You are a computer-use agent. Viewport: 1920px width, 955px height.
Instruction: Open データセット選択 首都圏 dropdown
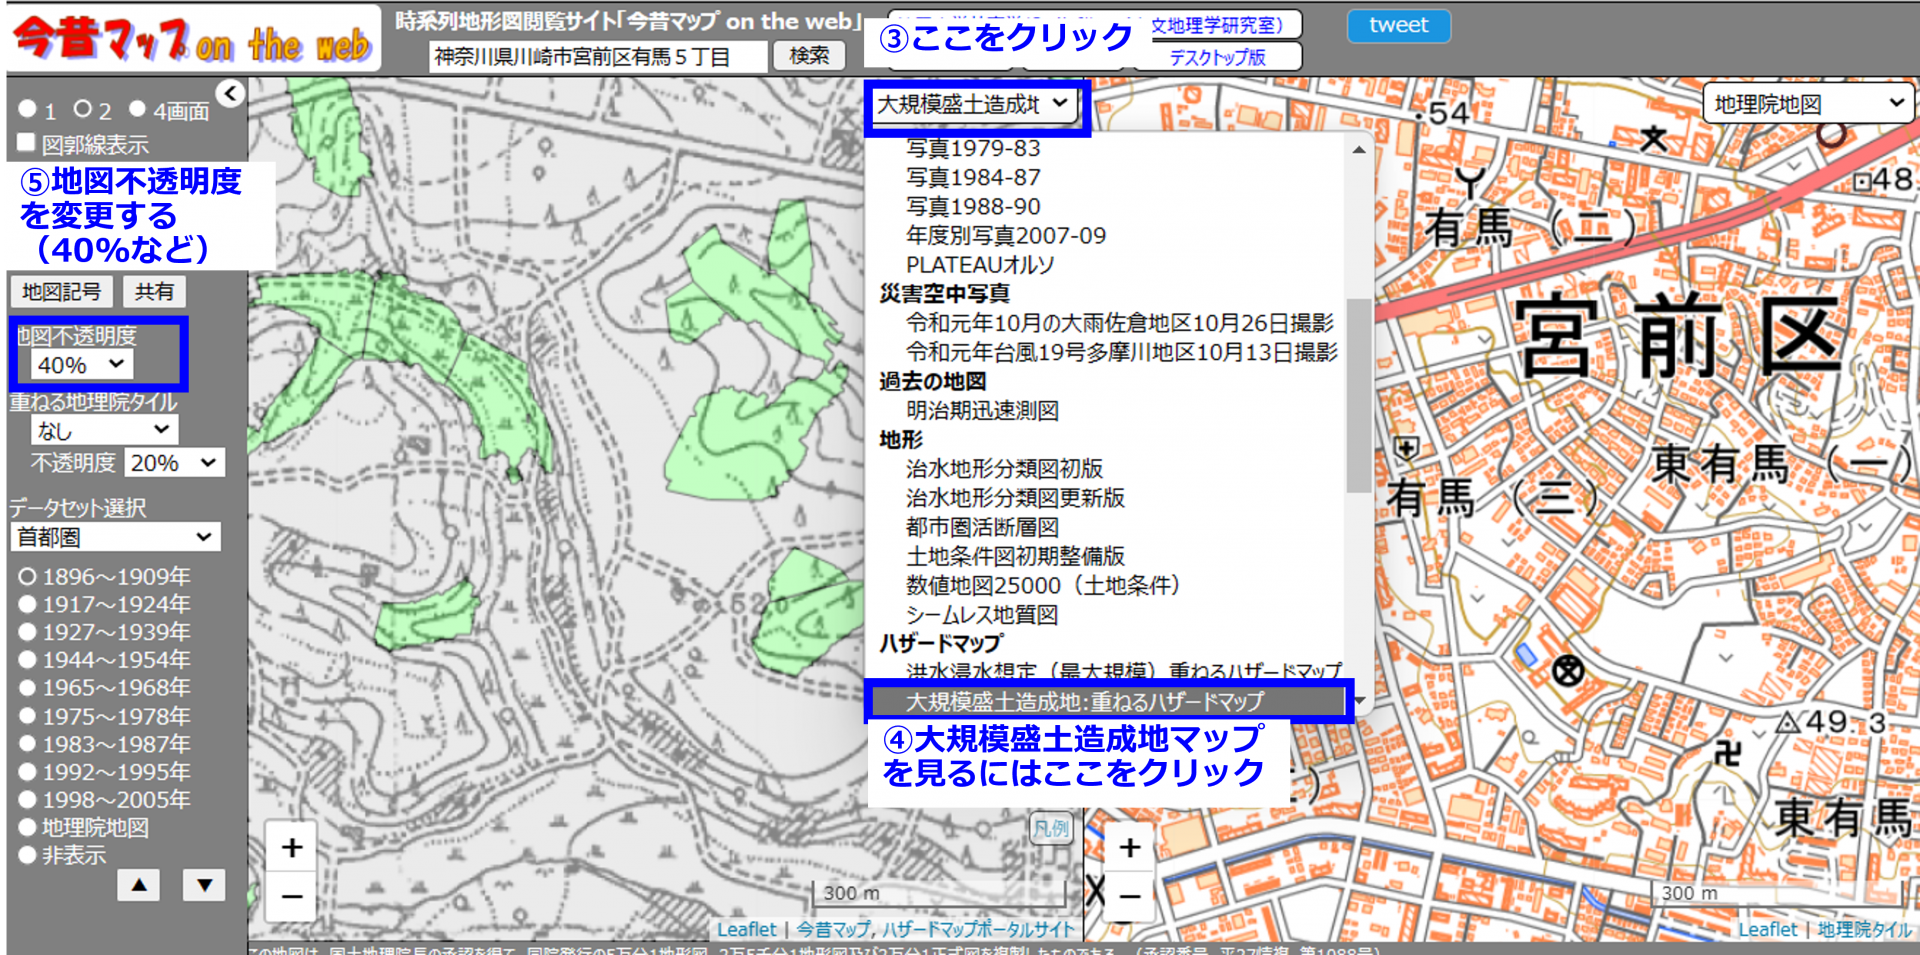coord(115,537)
